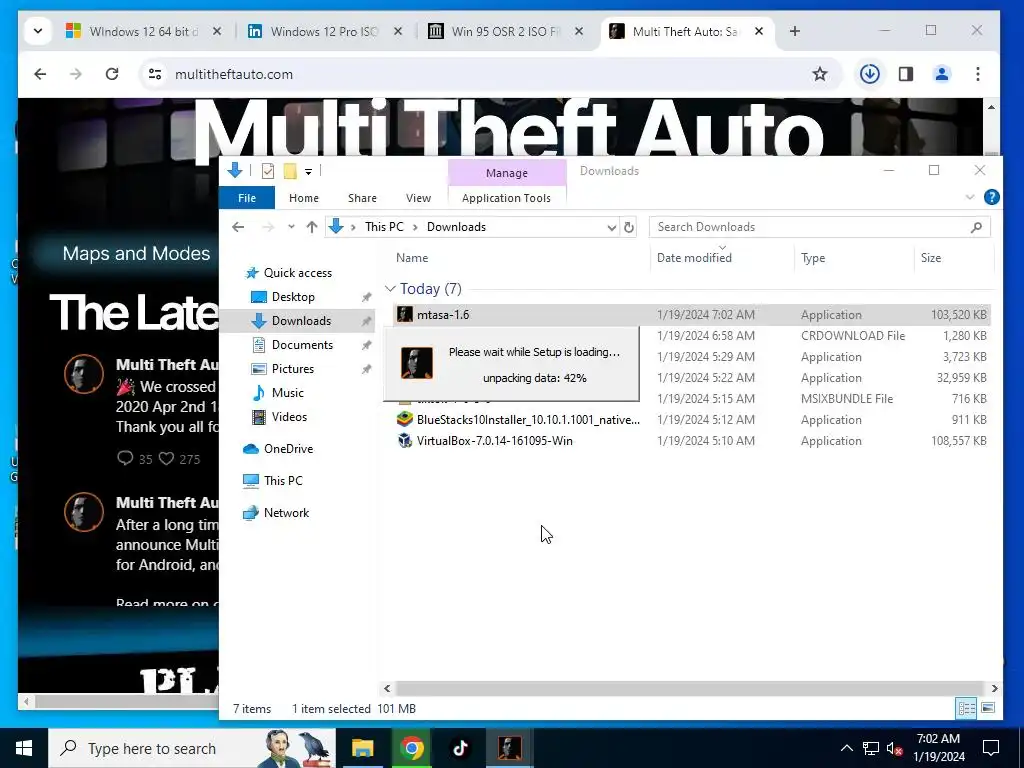Open recent locations dropdown in Explorer
1024x768 pixels.
pyautogui.click(x=291, y=227)
